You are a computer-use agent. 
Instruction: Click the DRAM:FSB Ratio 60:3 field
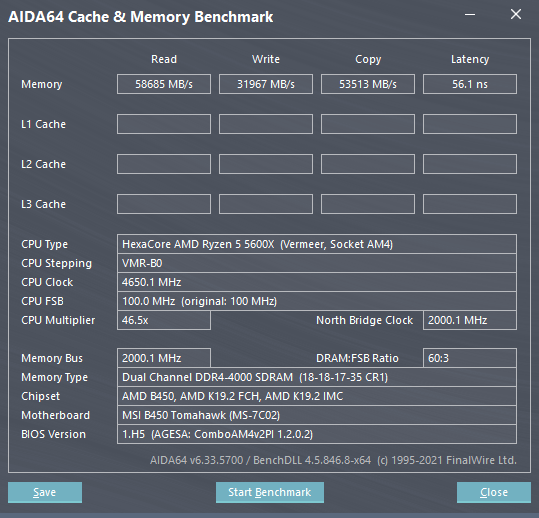[x=470, y=358]
